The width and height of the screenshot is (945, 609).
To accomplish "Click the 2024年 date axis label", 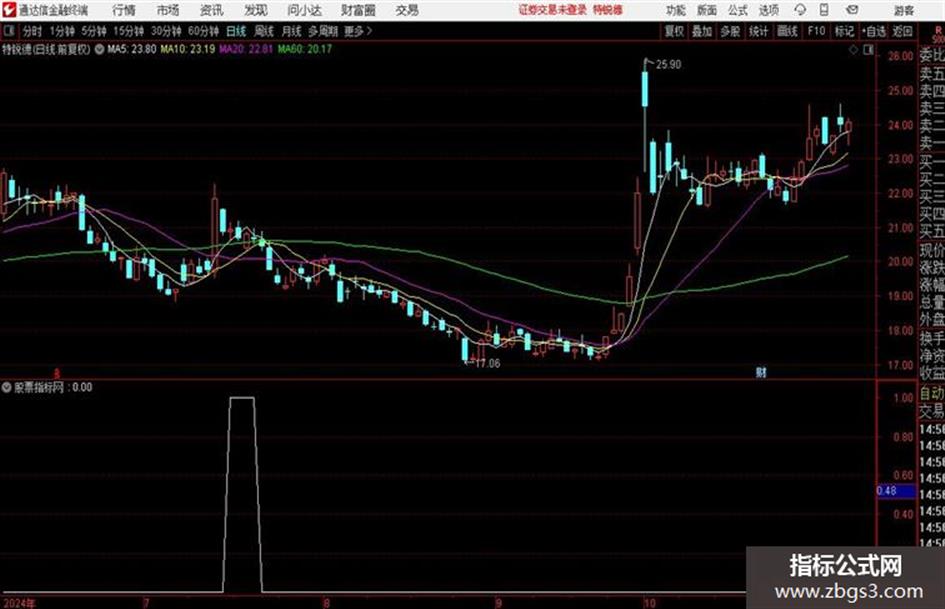I will pyautogui.click(x=19, y=603).
